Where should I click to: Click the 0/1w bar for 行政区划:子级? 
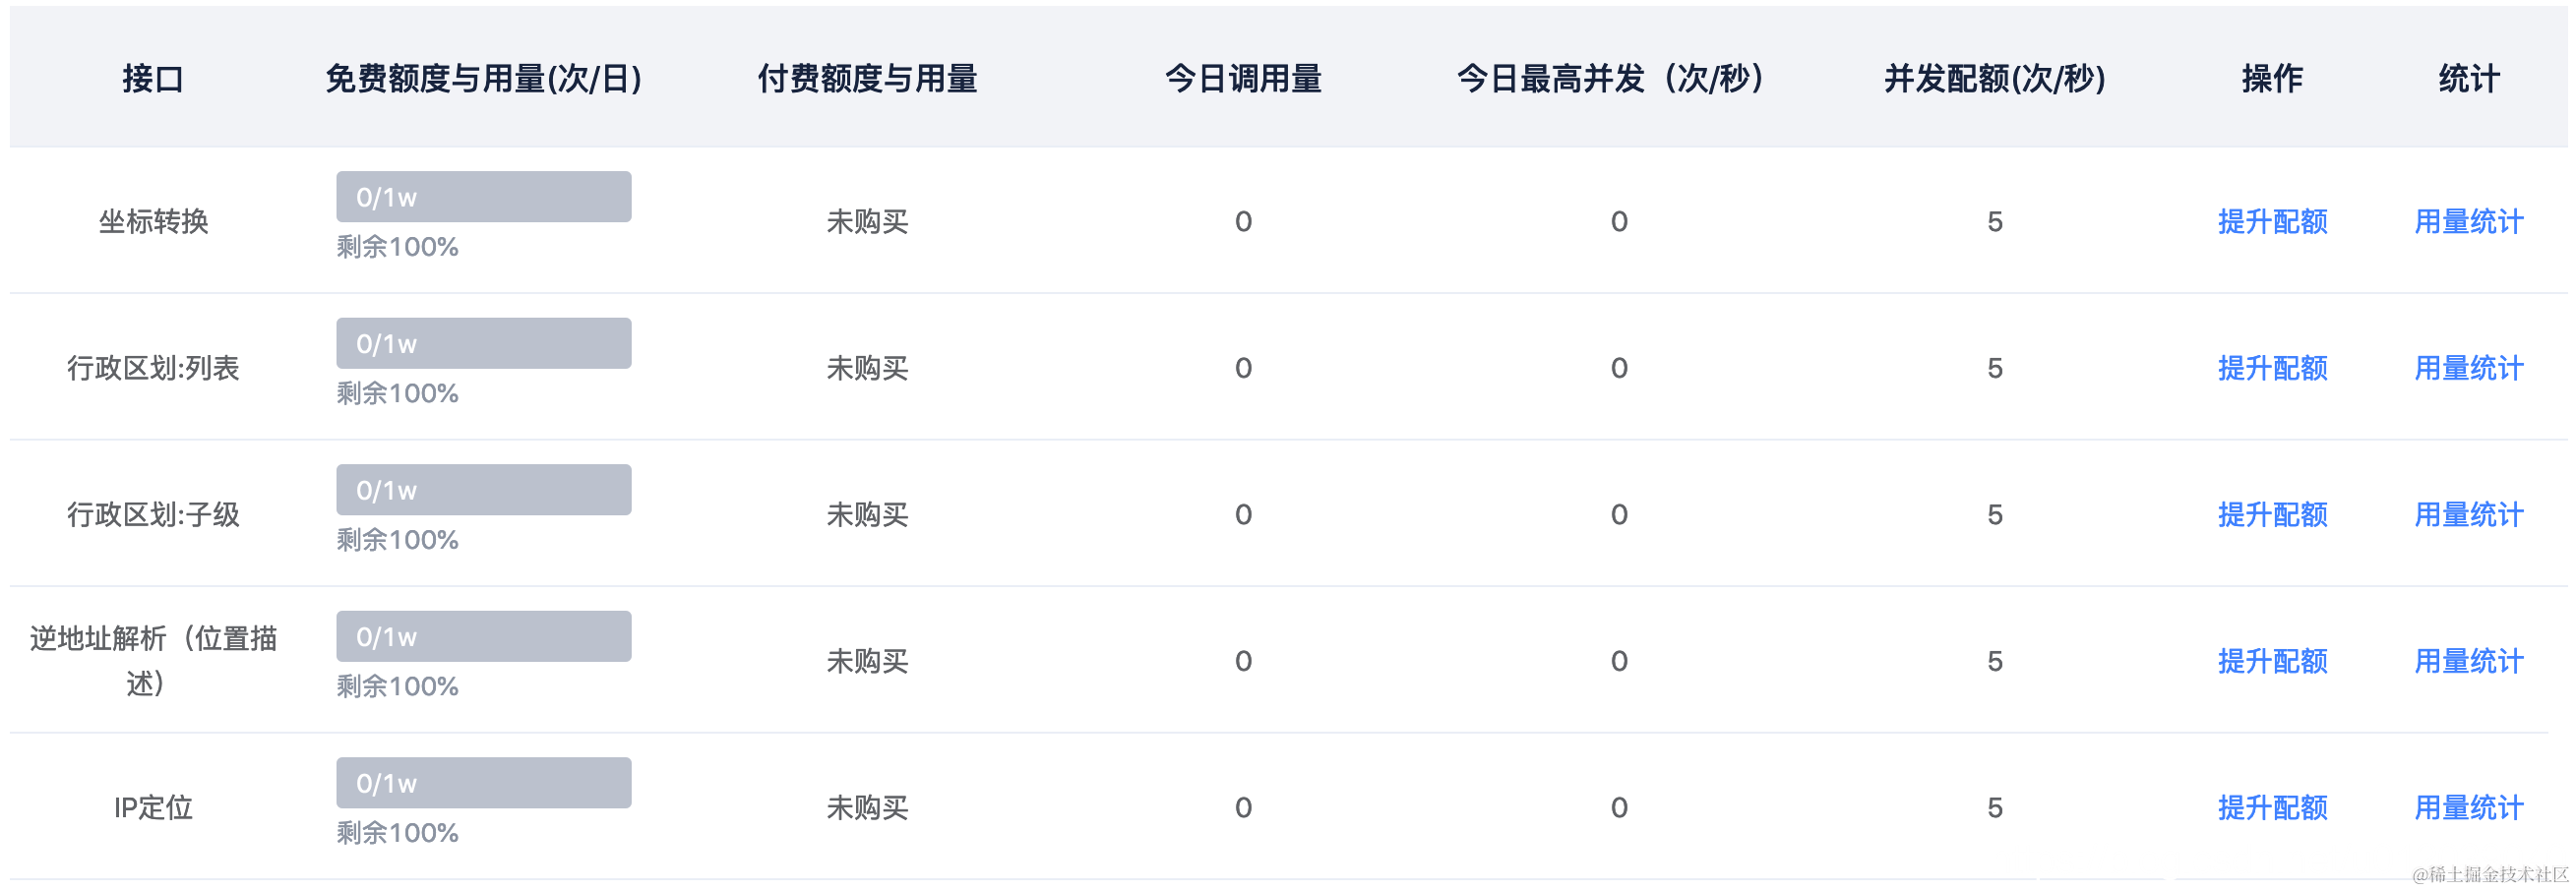(484, 489)
